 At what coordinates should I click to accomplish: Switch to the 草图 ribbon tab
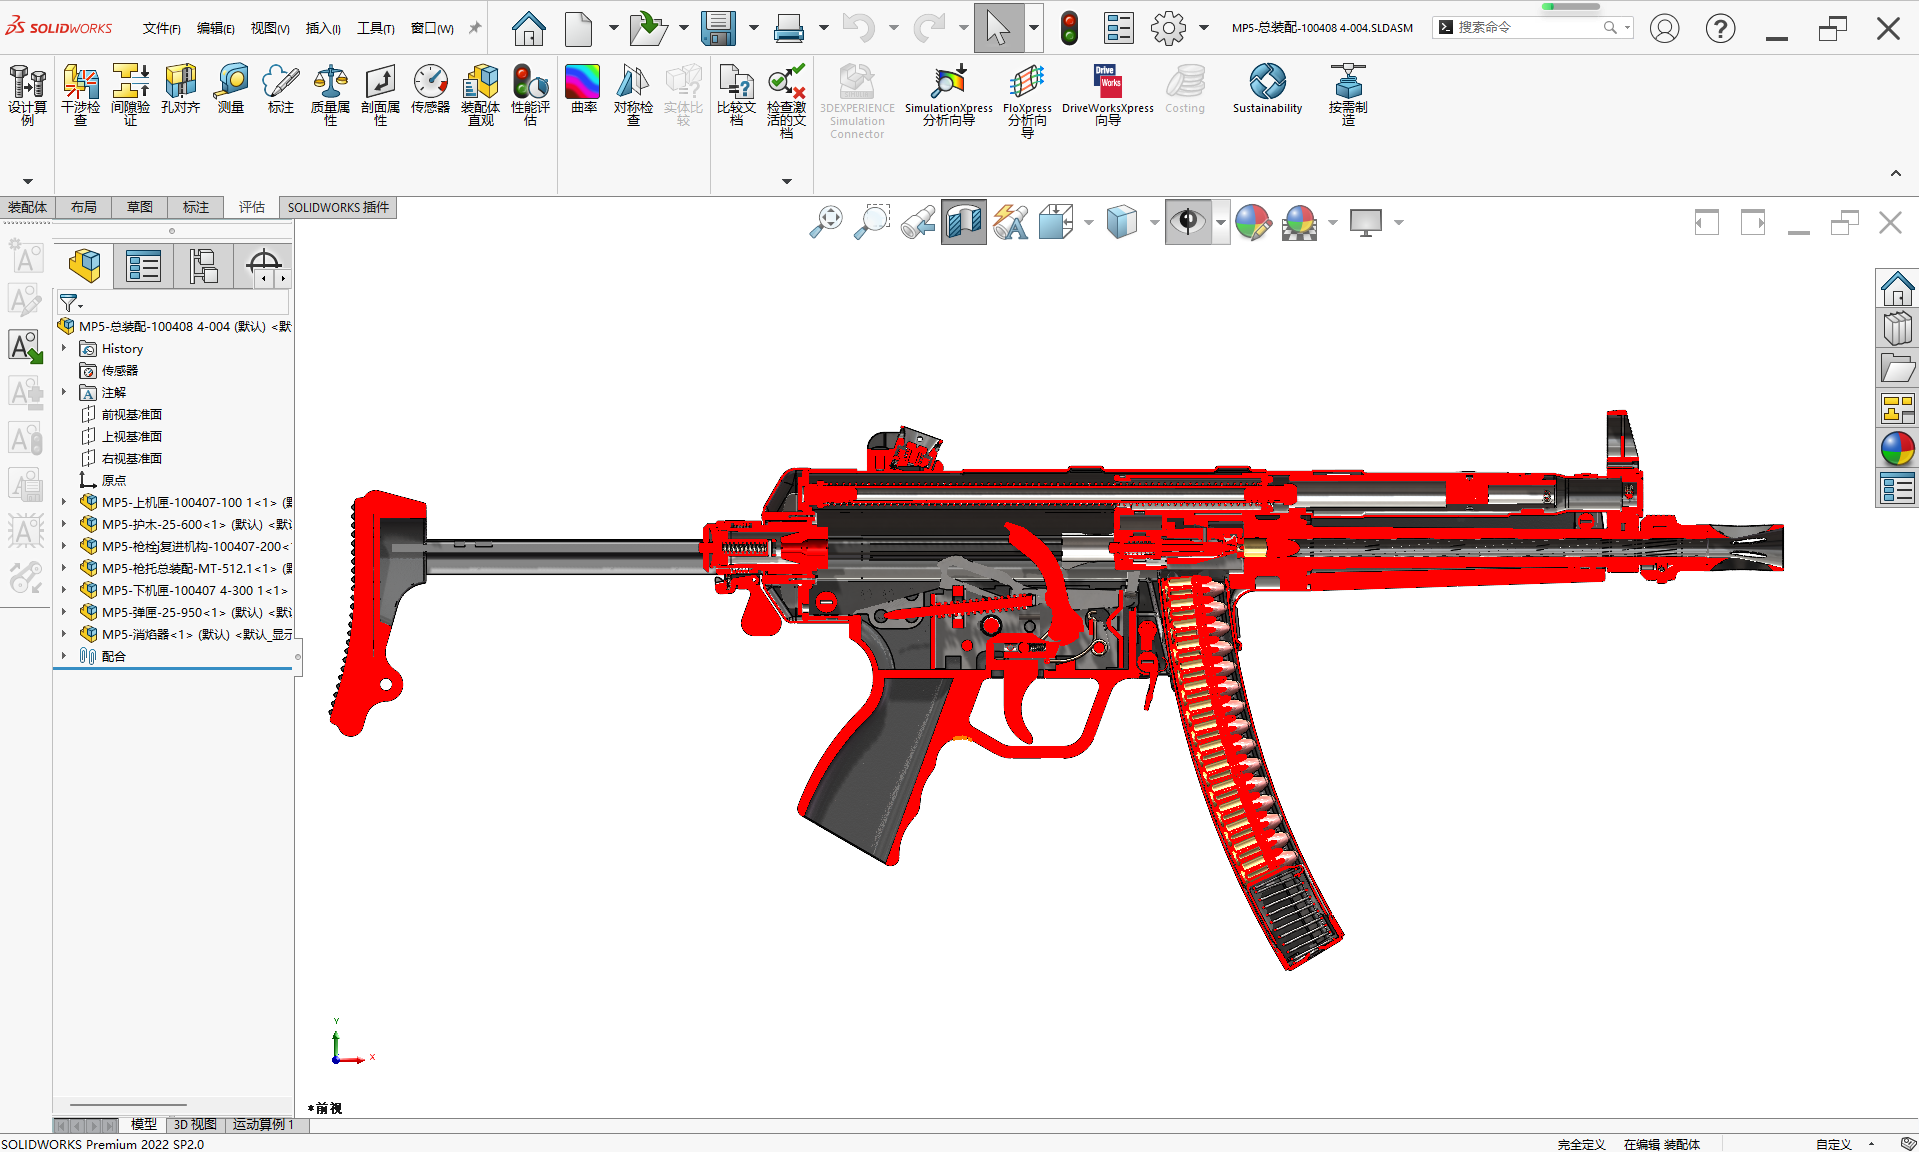140,207
